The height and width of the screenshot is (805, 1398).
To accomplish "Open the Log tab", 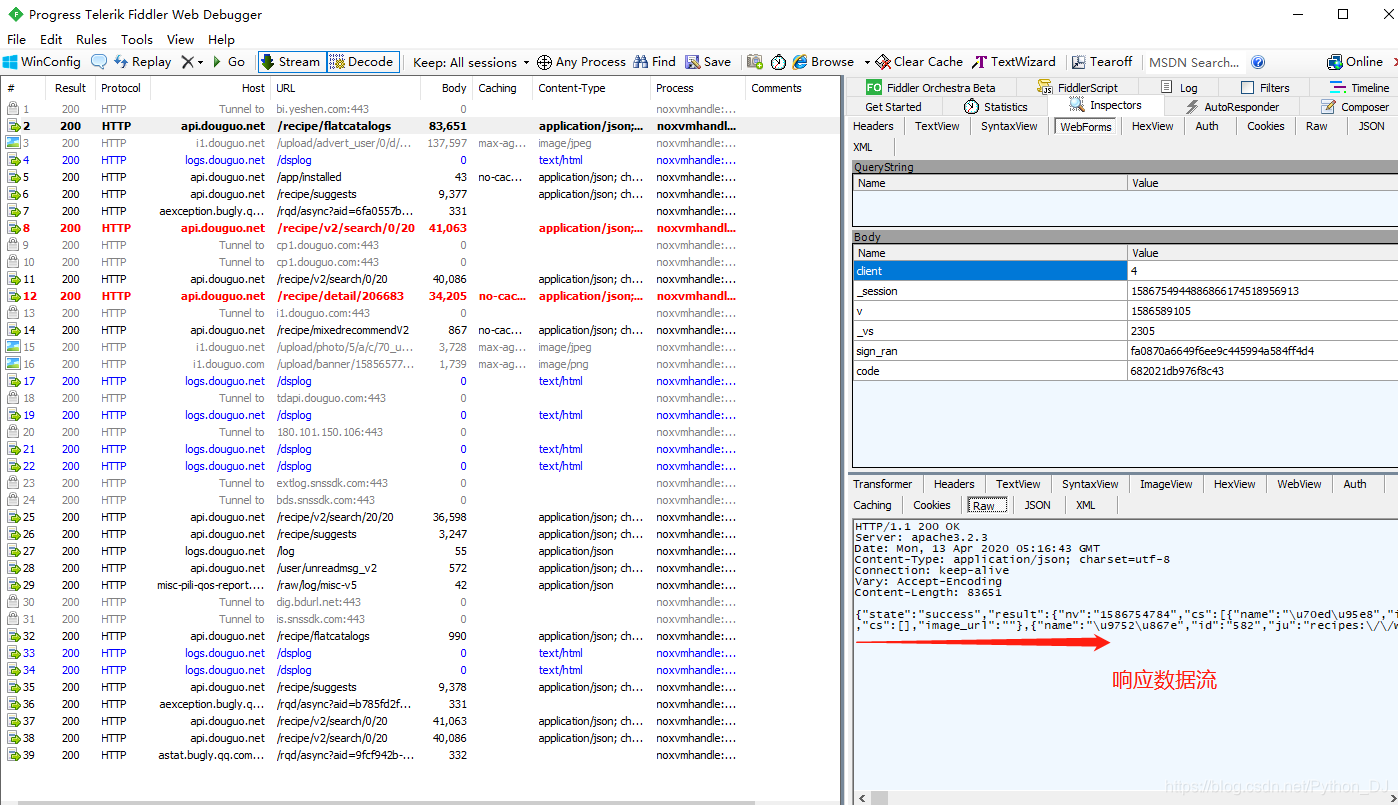I will [1178, 88].
